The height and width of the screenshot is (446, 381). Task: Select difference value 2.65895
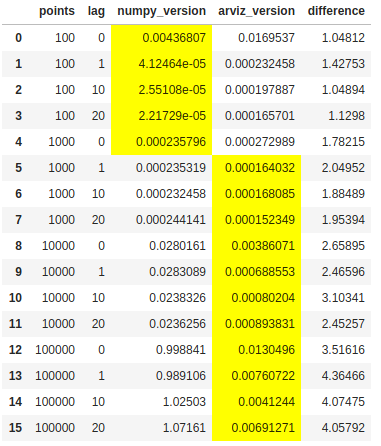pyautogui.click(x=336, y=246)
